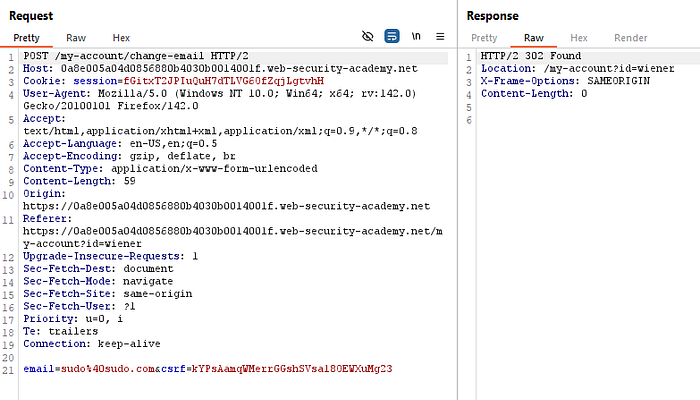Click the Sec-Fetch-Site: same-origin line
This screenshot has height=400, width=700.
(108, 293)
